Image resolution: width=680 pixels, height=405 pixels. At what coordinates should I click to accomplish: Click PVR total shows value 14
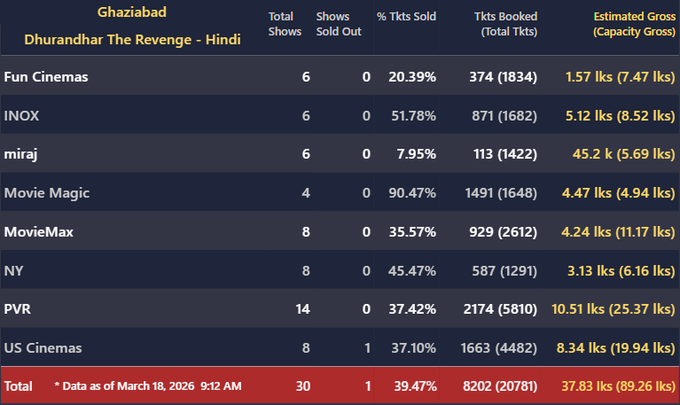click(x=303, y=309)
